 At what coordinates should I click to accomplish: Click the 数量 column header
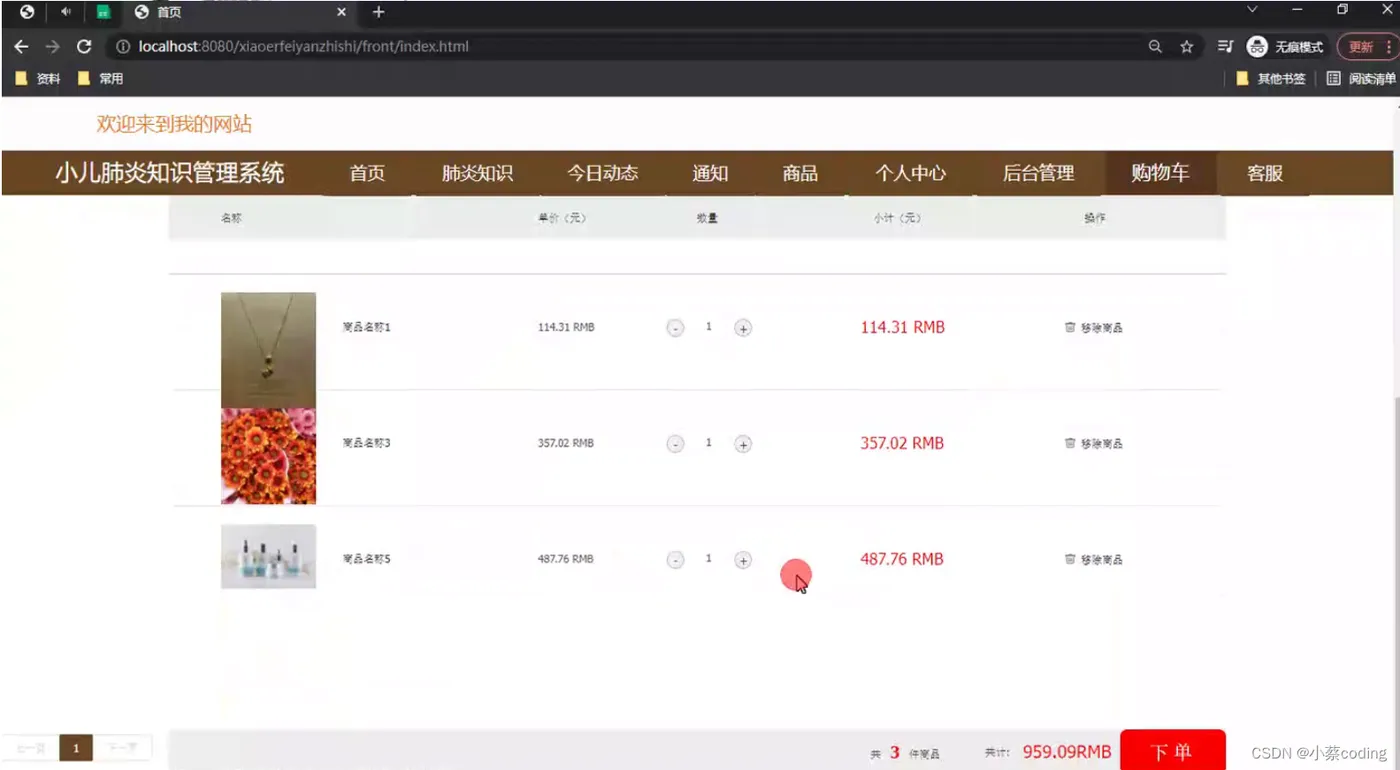click(x=707, y=218)
